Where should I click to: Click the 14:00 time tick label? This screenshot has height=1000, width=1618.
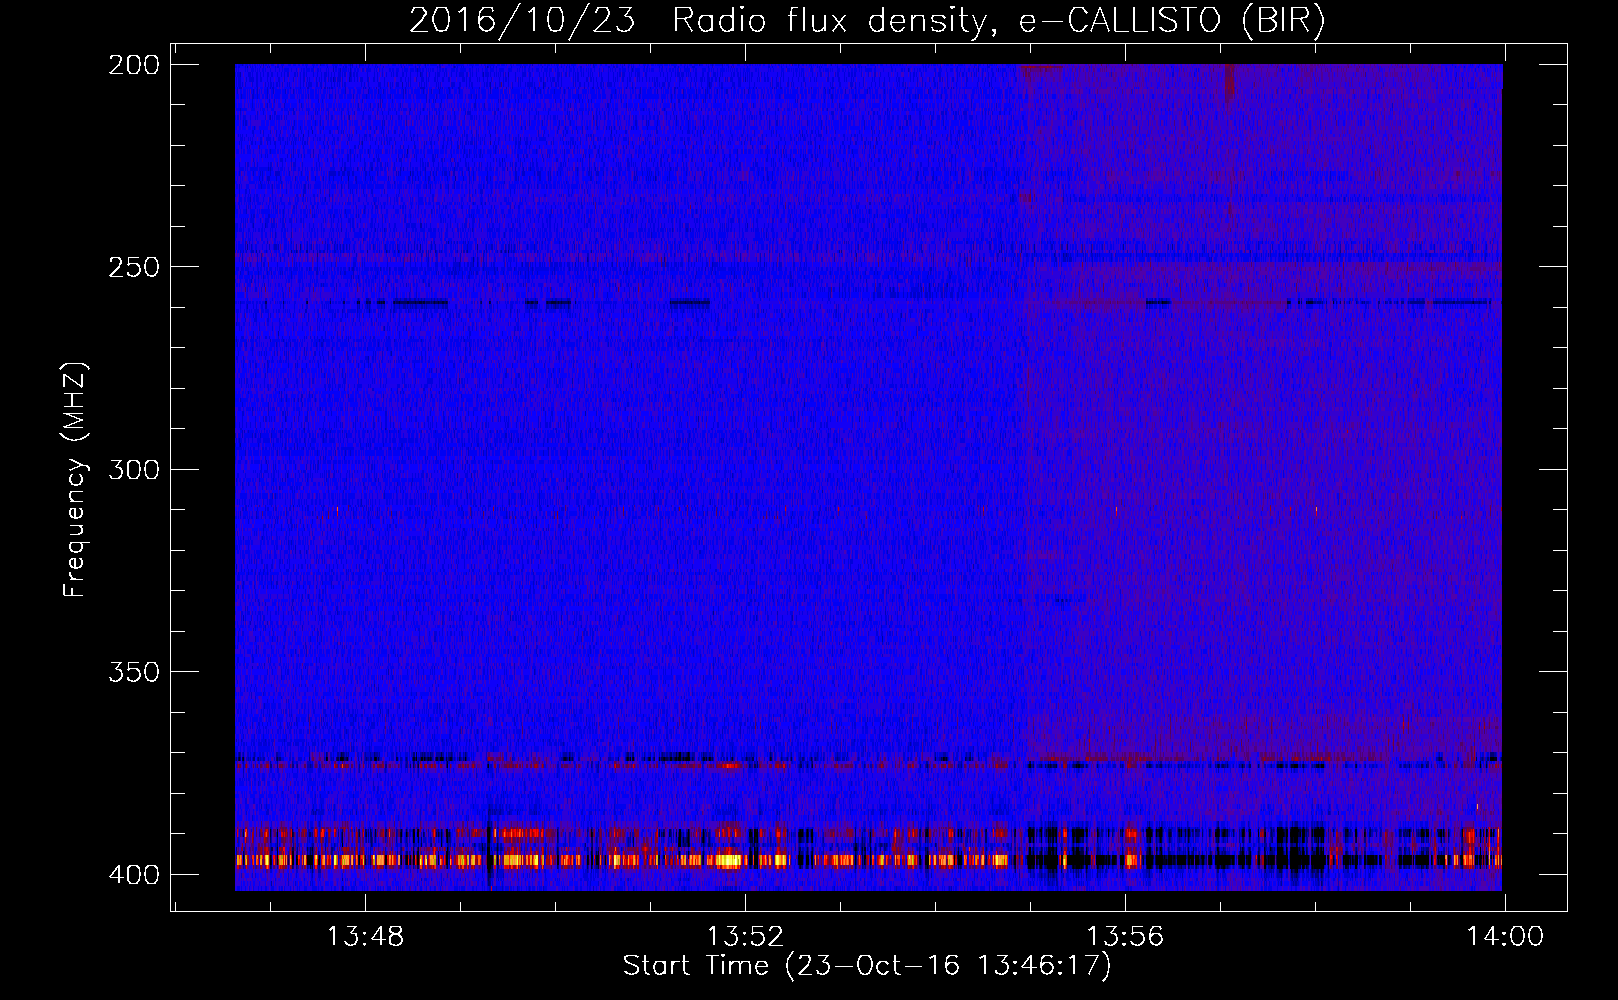[x=1505, y=937]
